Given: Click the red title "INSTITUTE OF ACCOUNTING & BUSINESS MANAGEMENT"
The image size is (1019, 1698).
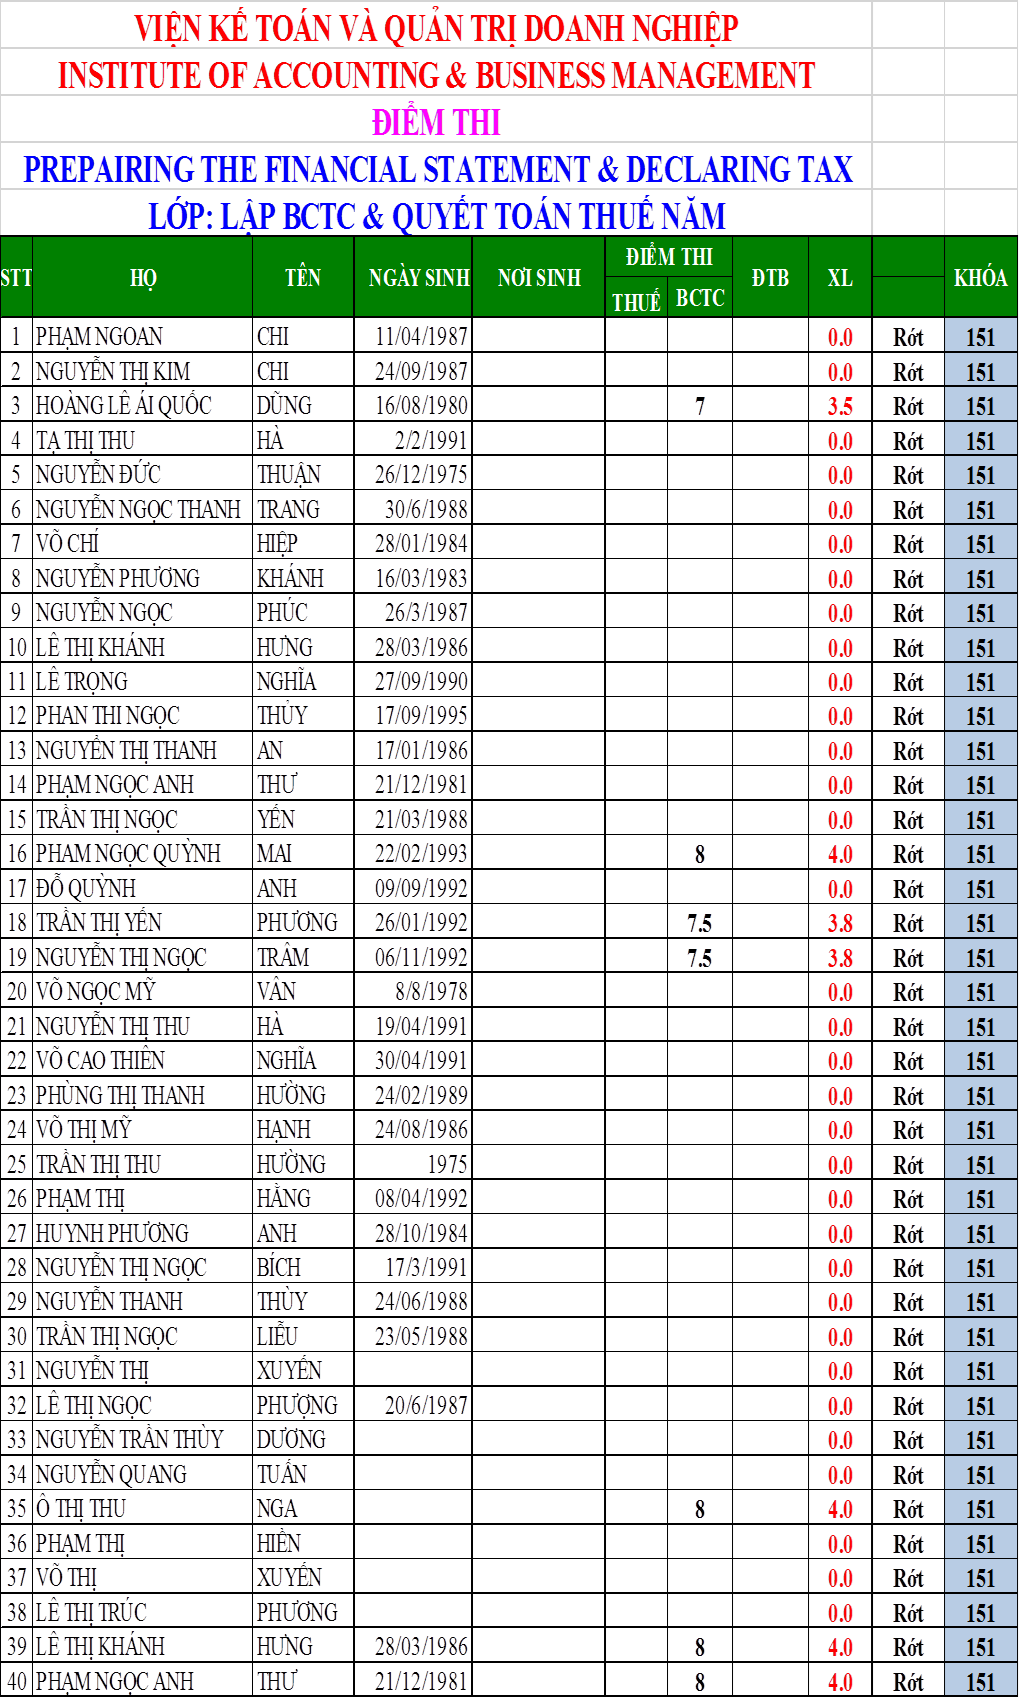Looking at the screenshot, I should point(436,75).
